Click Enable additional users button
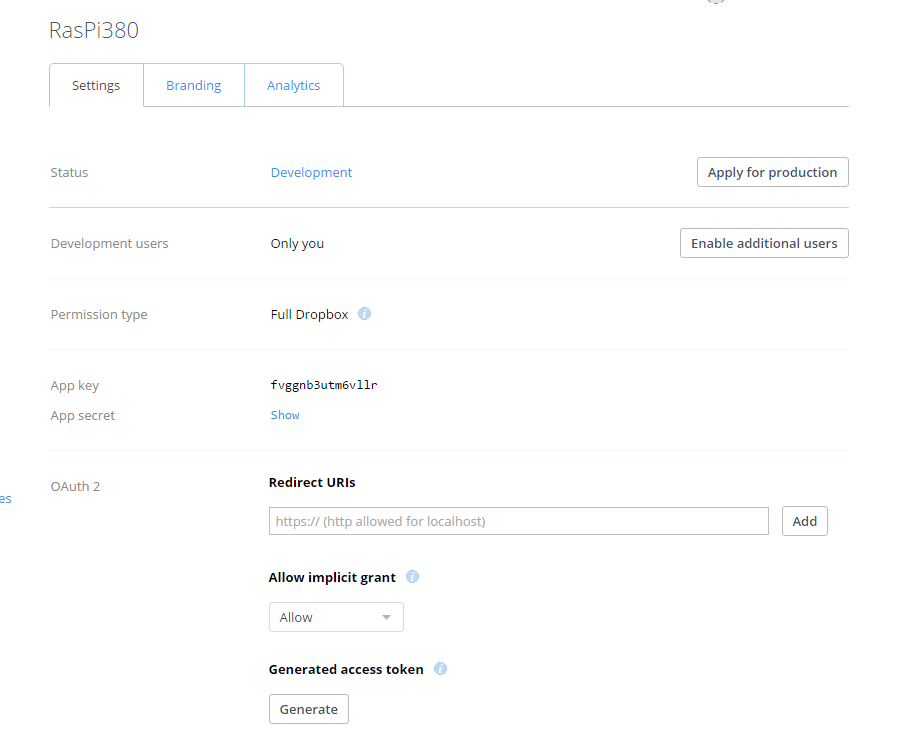The image size is (900, 743). 764,243
